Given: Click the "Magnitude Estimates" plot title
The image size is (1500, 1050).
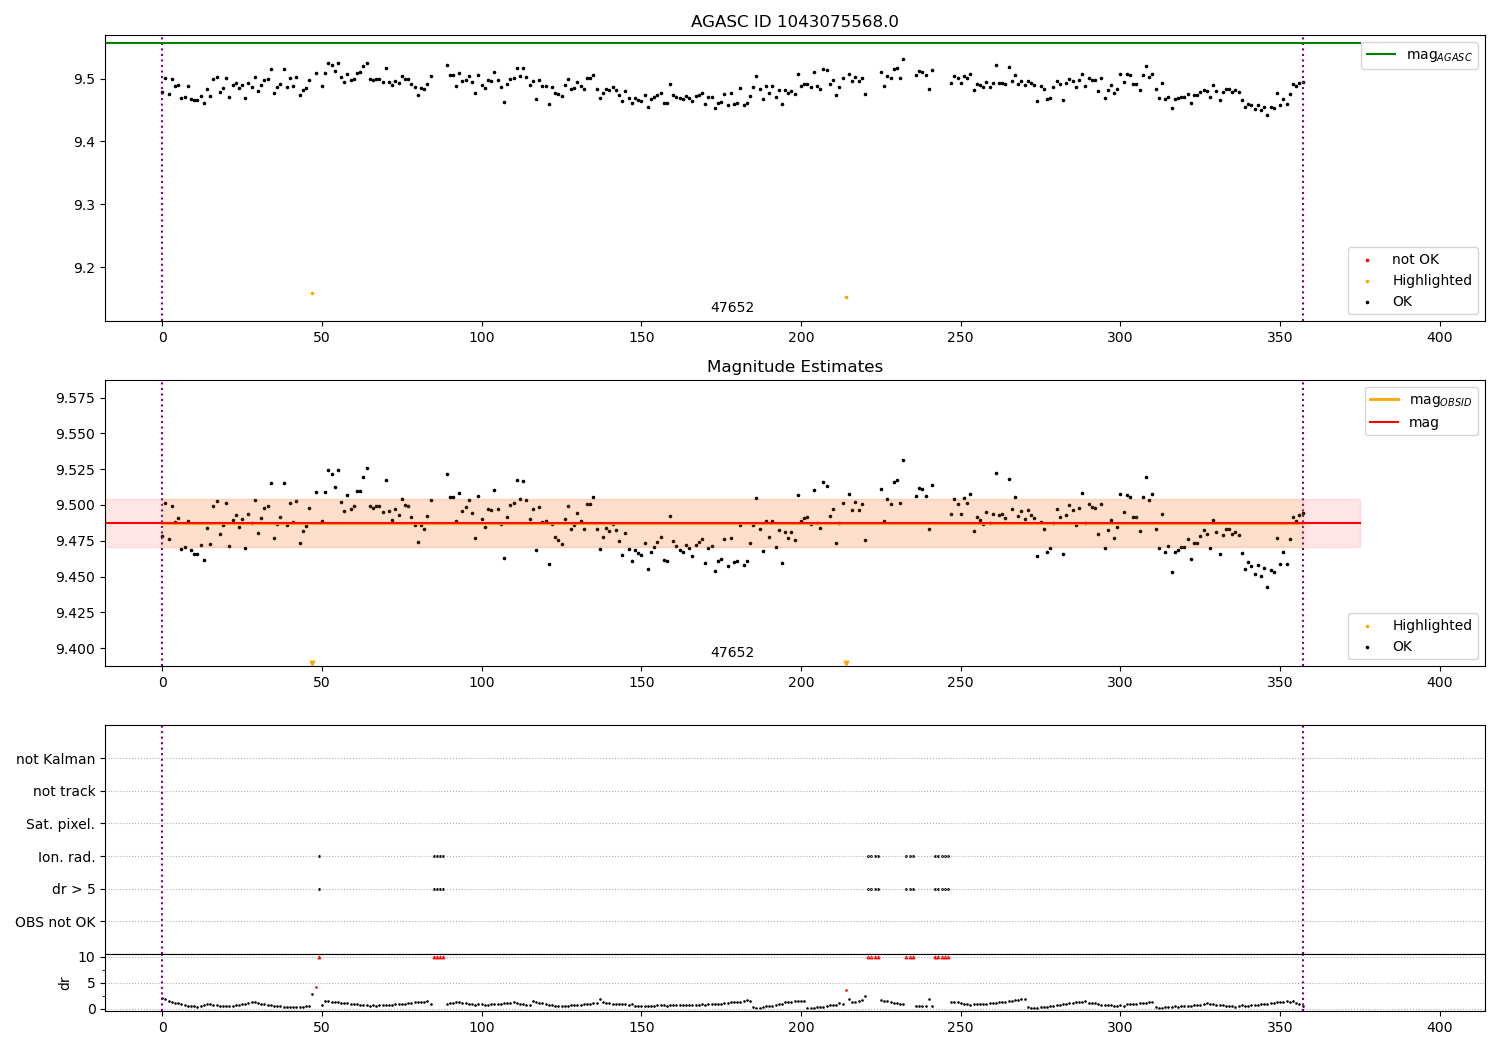Looking at the screenshot, I should coord(794,367).
